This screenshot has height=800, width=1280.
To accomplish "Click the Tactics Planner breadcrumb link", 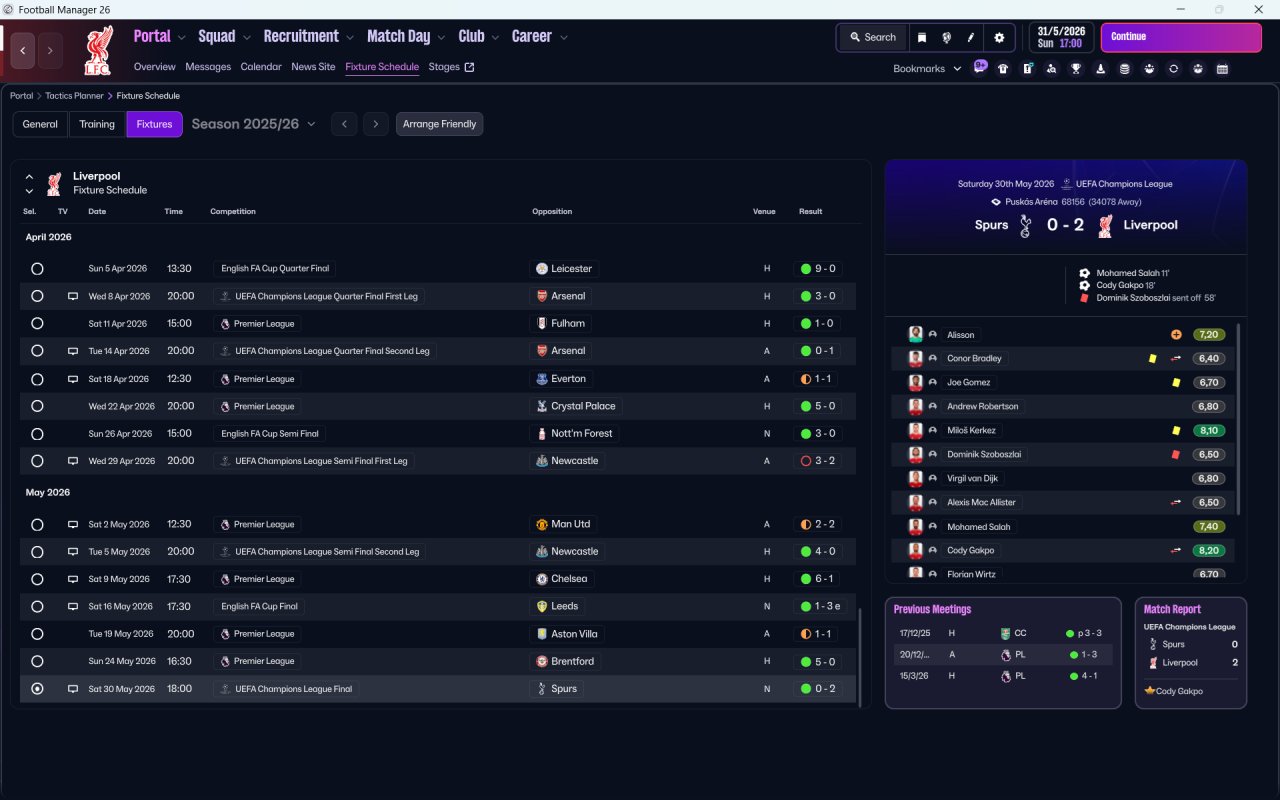I will pyautogui.click(x=74, y=96).
